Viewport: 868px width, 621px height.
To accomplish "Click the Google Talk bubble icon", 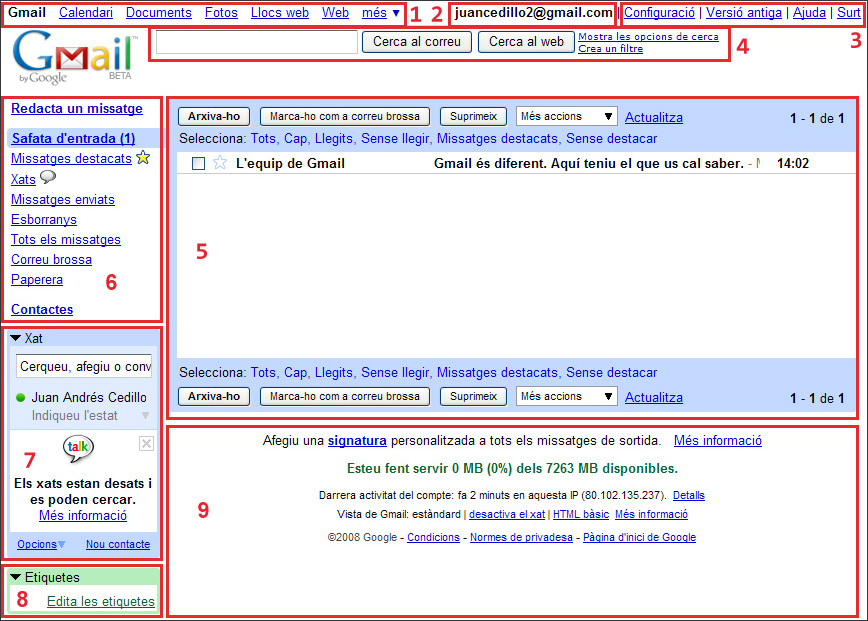I will coord(79,450).
